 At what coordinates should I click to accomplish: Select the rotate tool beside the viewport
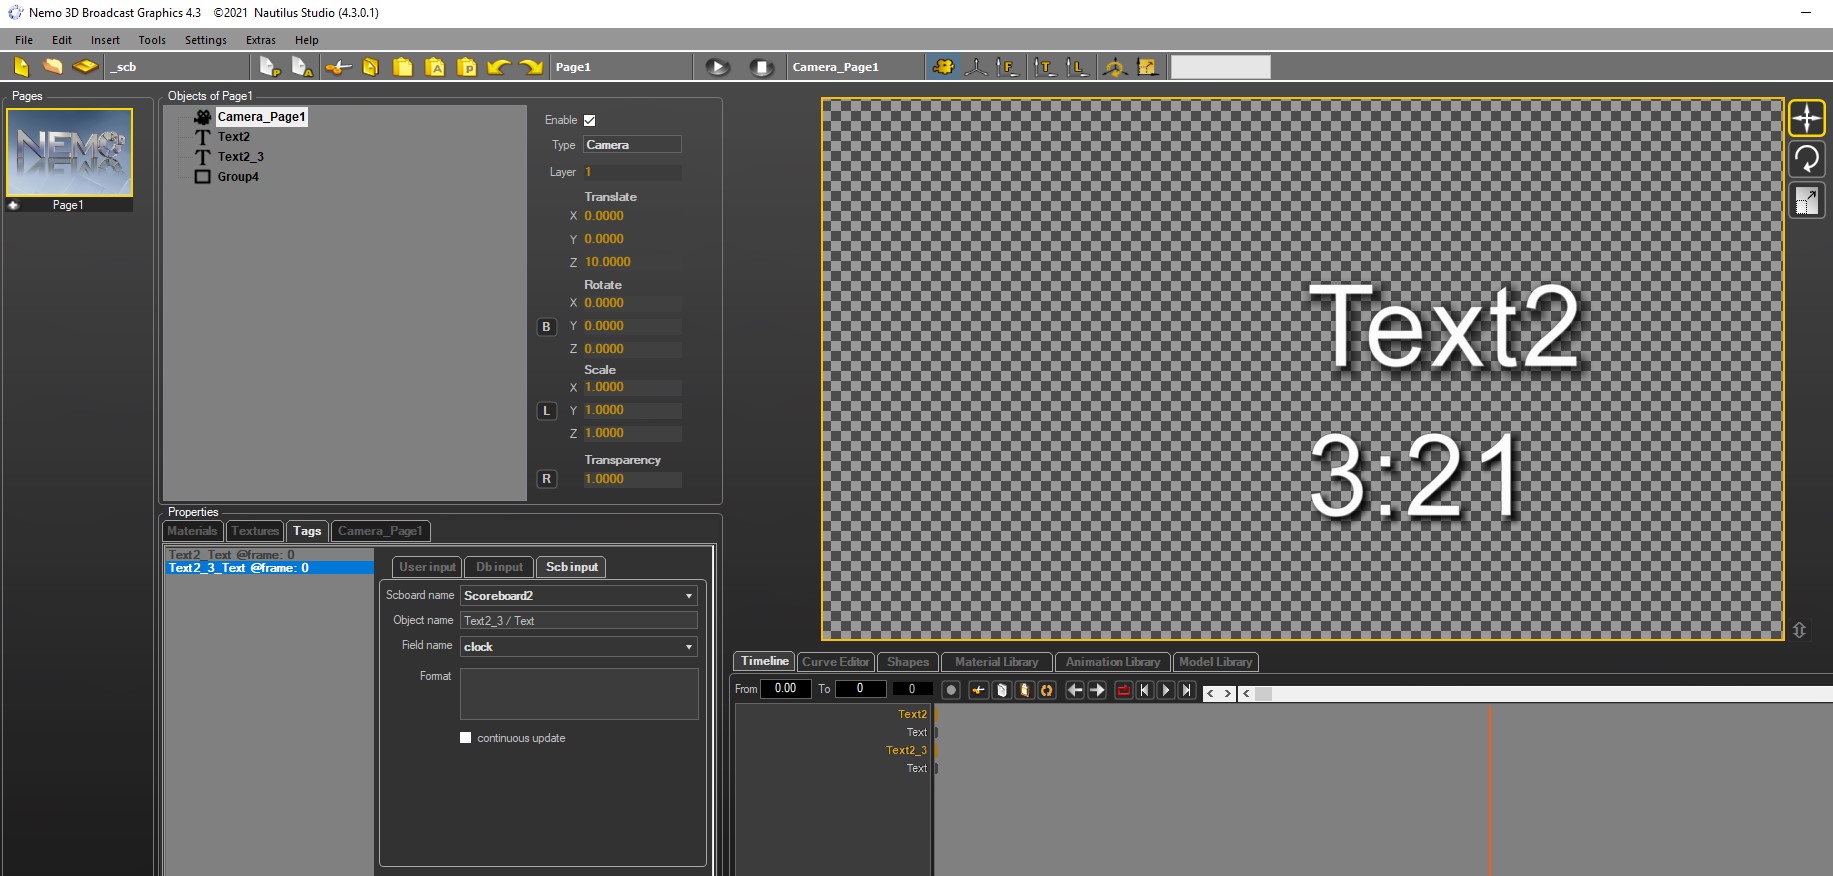pyautogui.click(x=1806, y=159)
